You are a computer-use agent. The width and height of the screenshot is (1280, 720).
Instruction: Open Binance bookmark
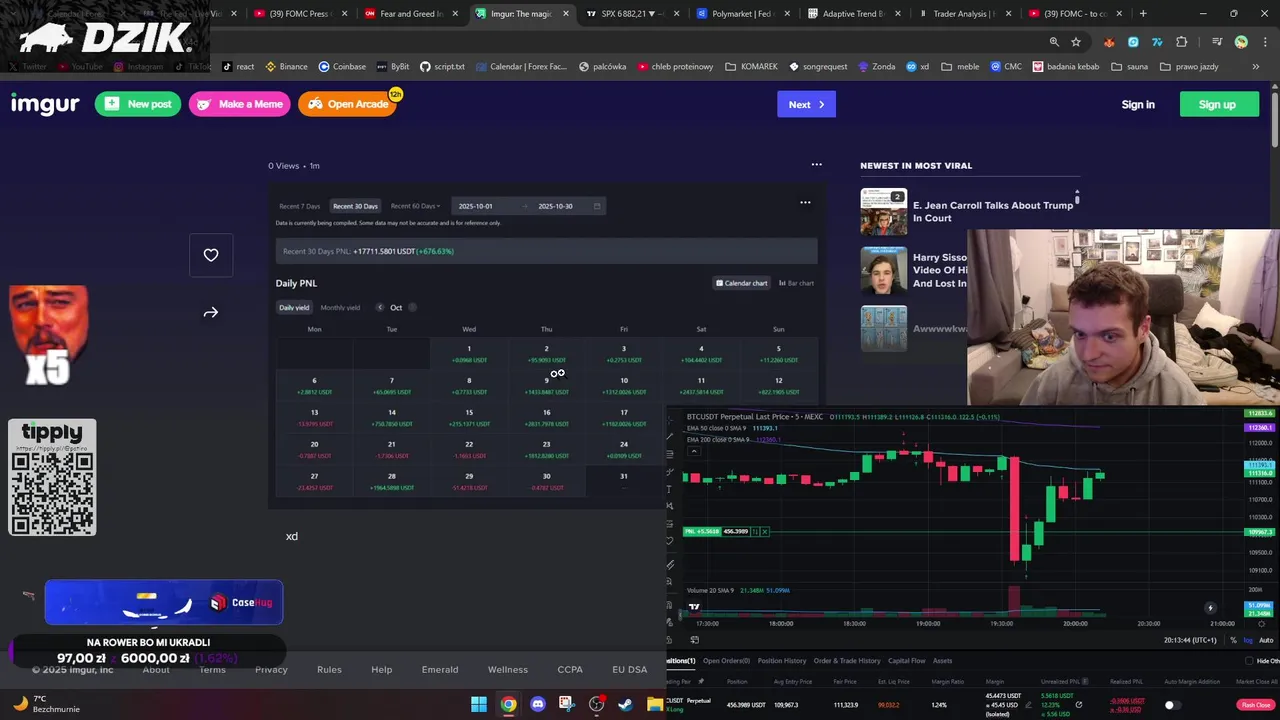286,66
